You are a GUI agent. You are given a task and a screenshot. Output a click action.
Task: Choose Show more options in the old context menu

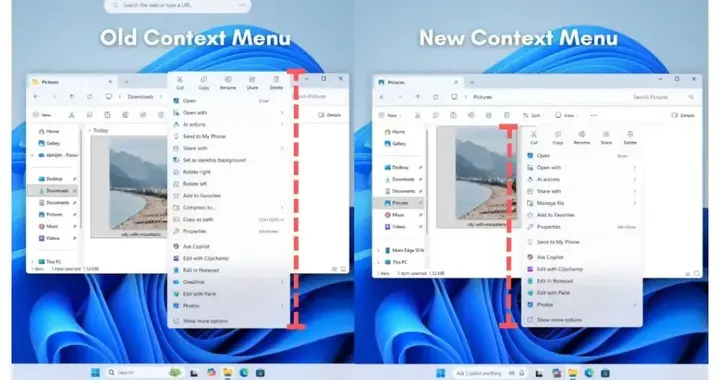pos(229,321)
